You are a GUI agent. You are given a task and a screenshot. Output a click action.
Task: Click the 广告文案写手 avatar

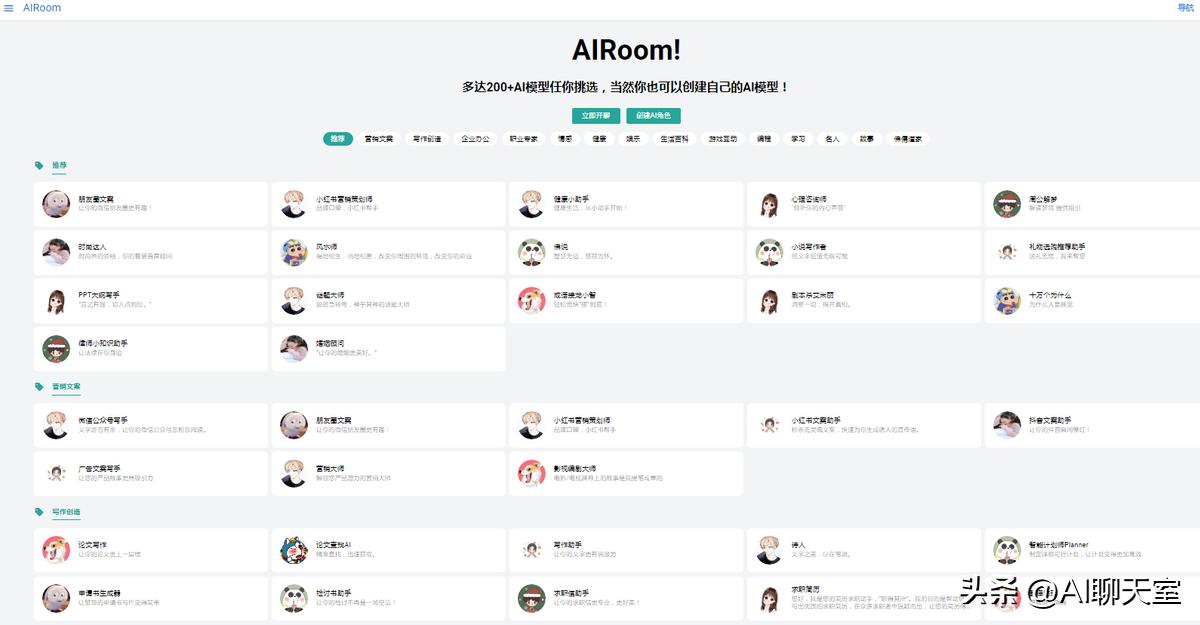coord(56,473)
